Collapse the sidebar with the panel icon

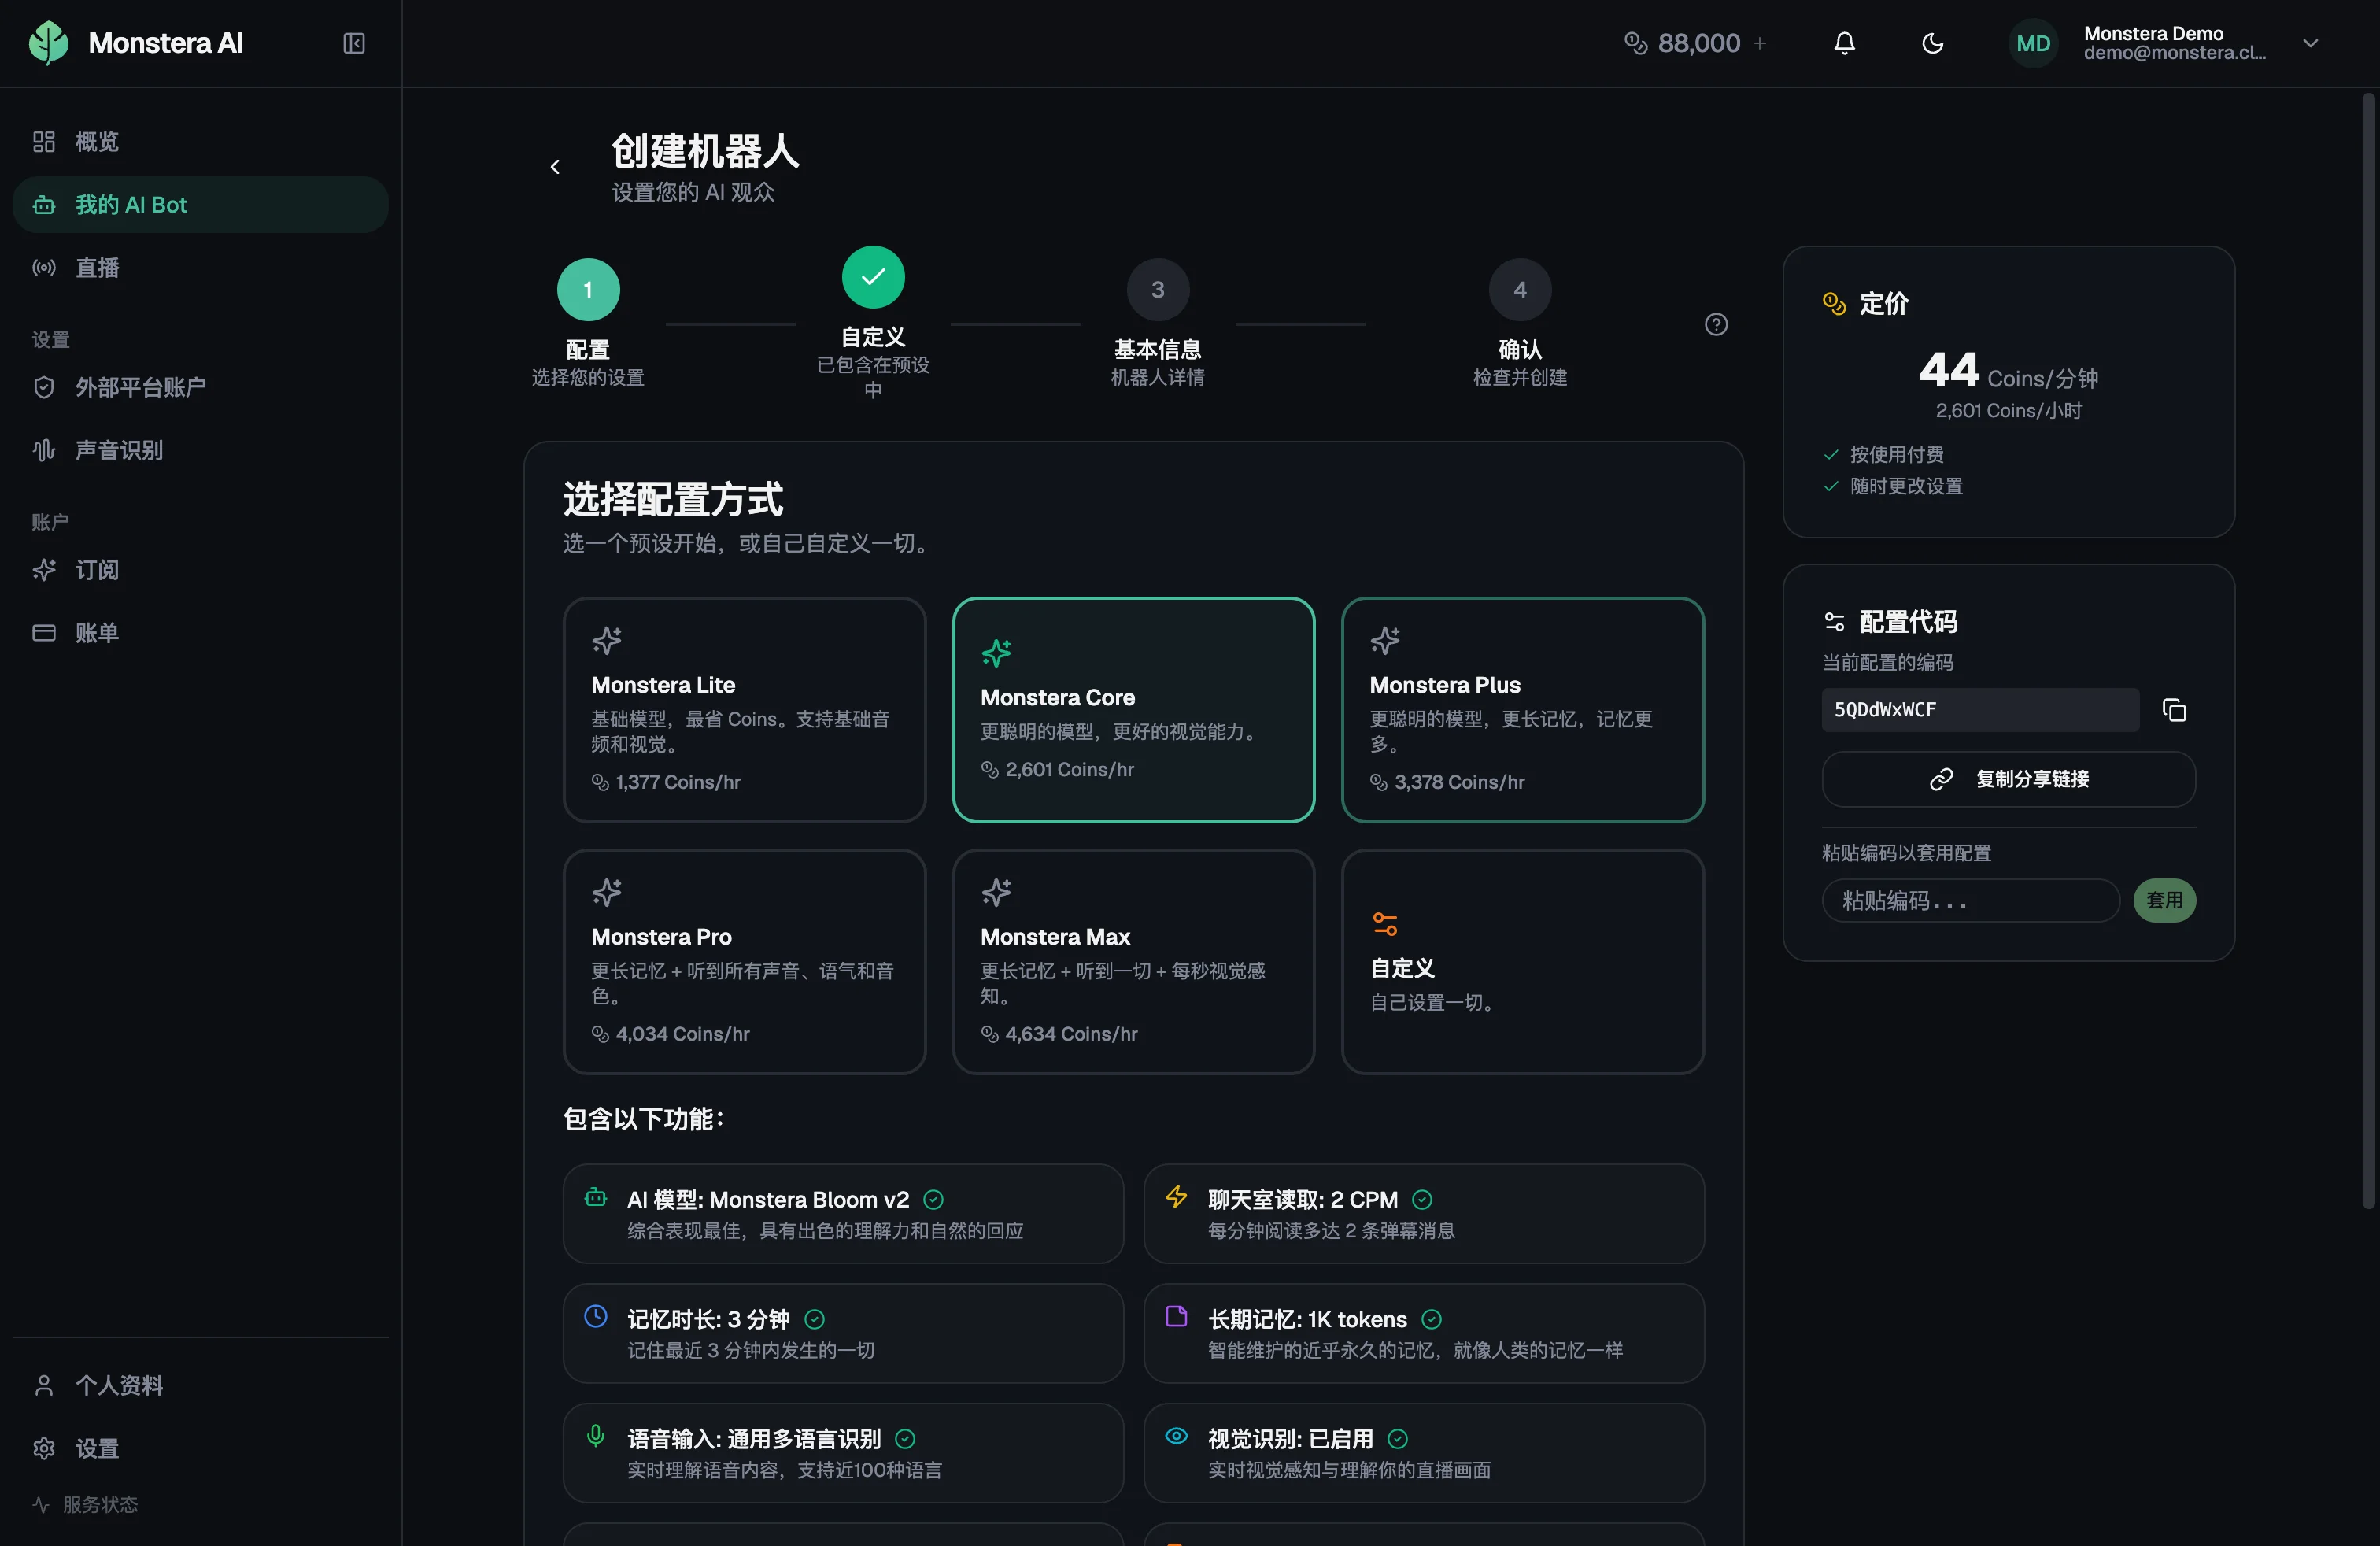pyautogui.click(x=353, y=43)
